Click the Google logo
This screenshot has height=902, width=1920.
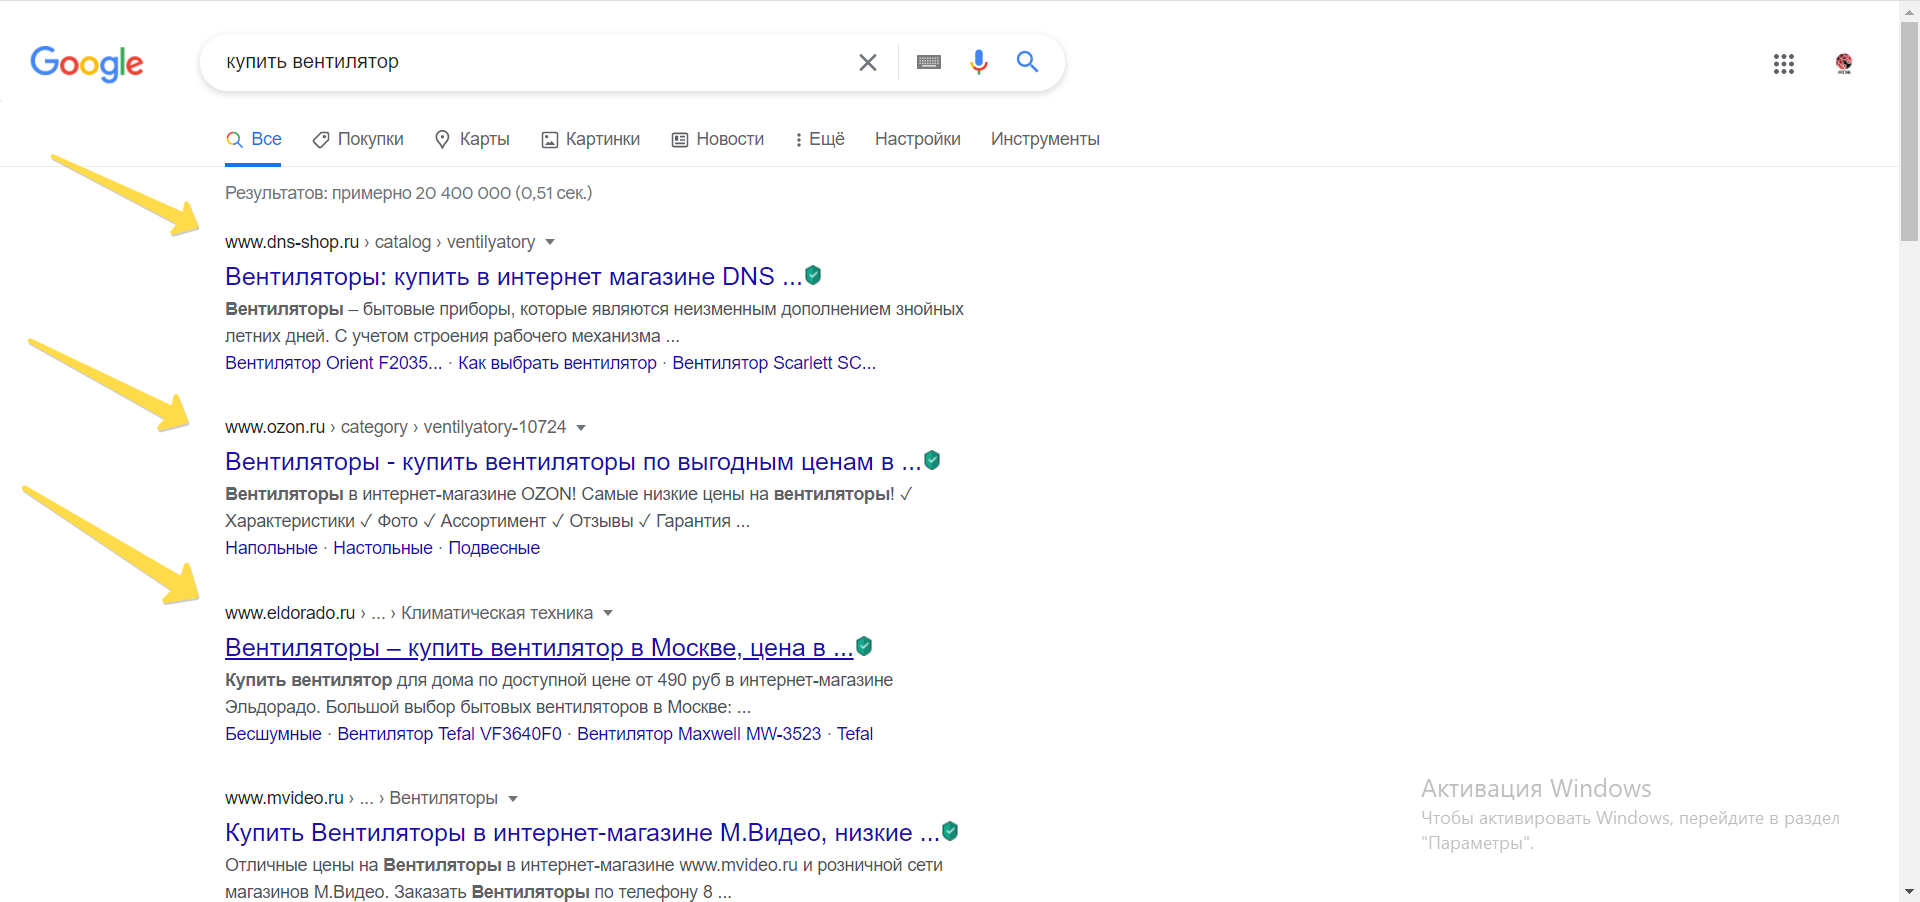coord(87,63)
